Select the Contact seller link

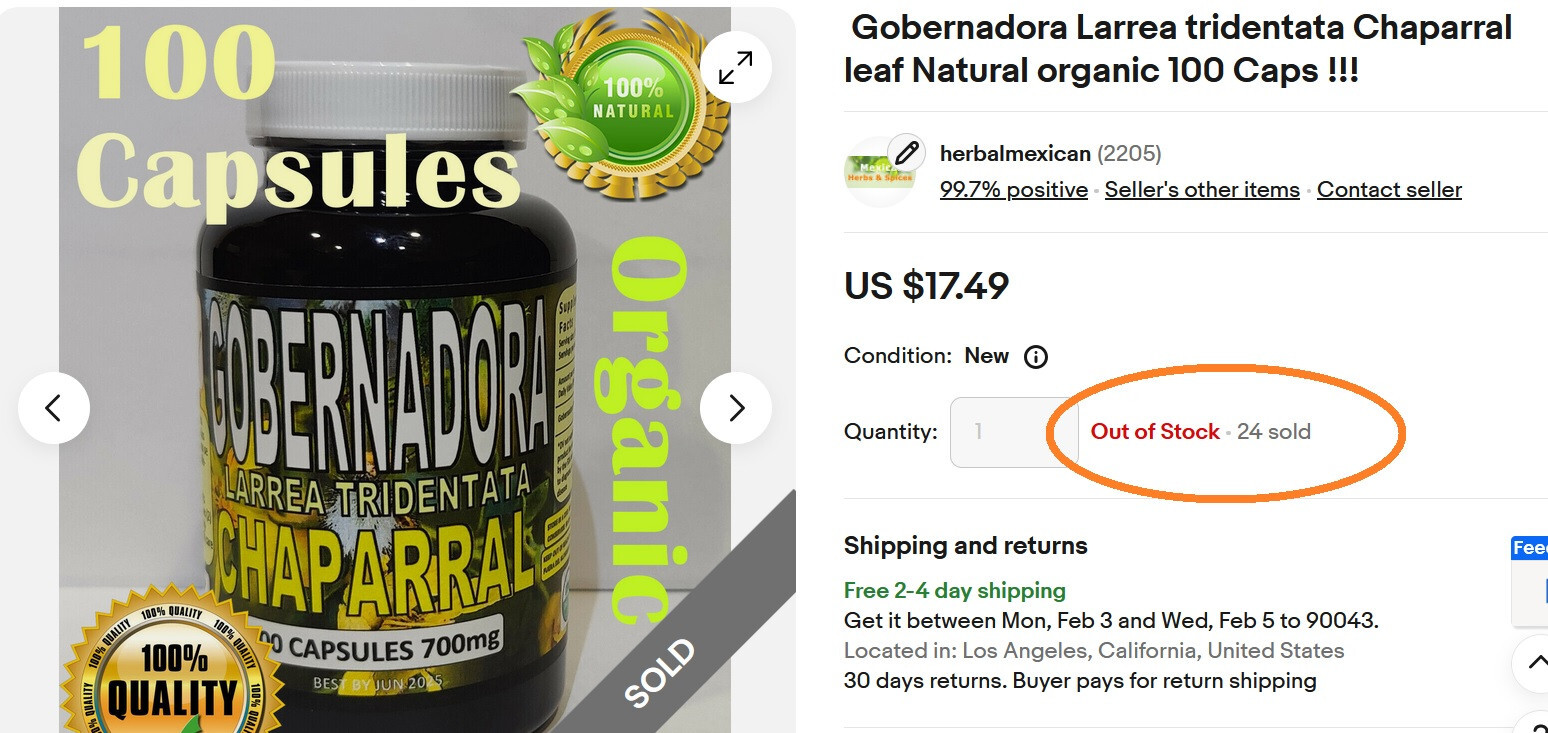click(1389, 190)
